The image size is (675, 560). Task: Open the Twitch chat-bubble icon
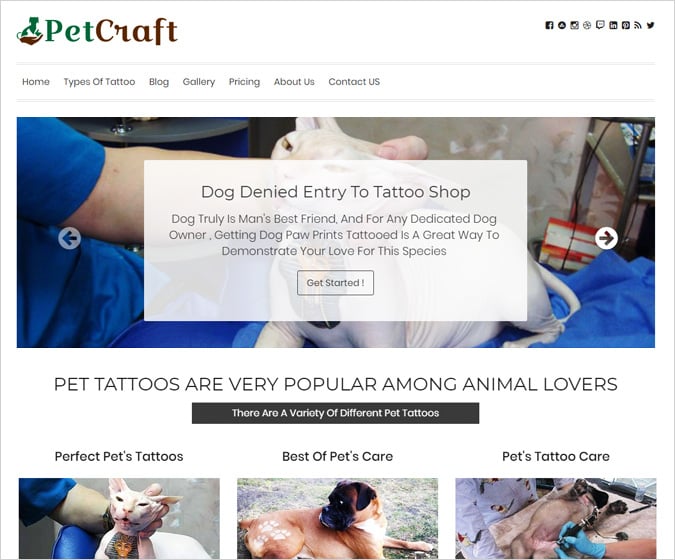pyautogui.click(x=600, y=25)
